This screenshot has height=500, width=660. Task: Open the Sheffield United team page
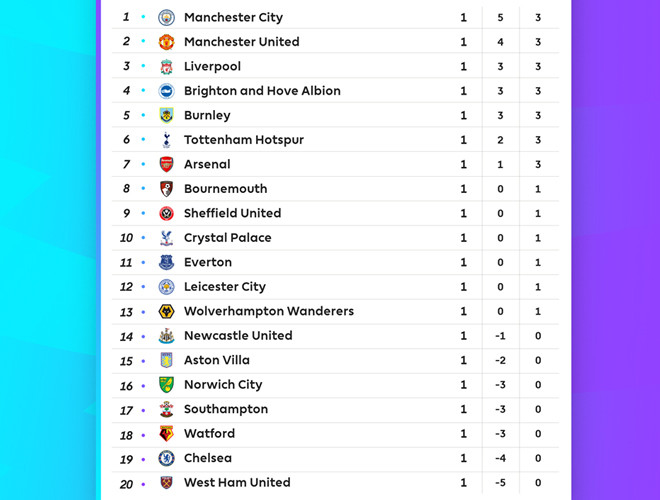(x=232, y=213)
